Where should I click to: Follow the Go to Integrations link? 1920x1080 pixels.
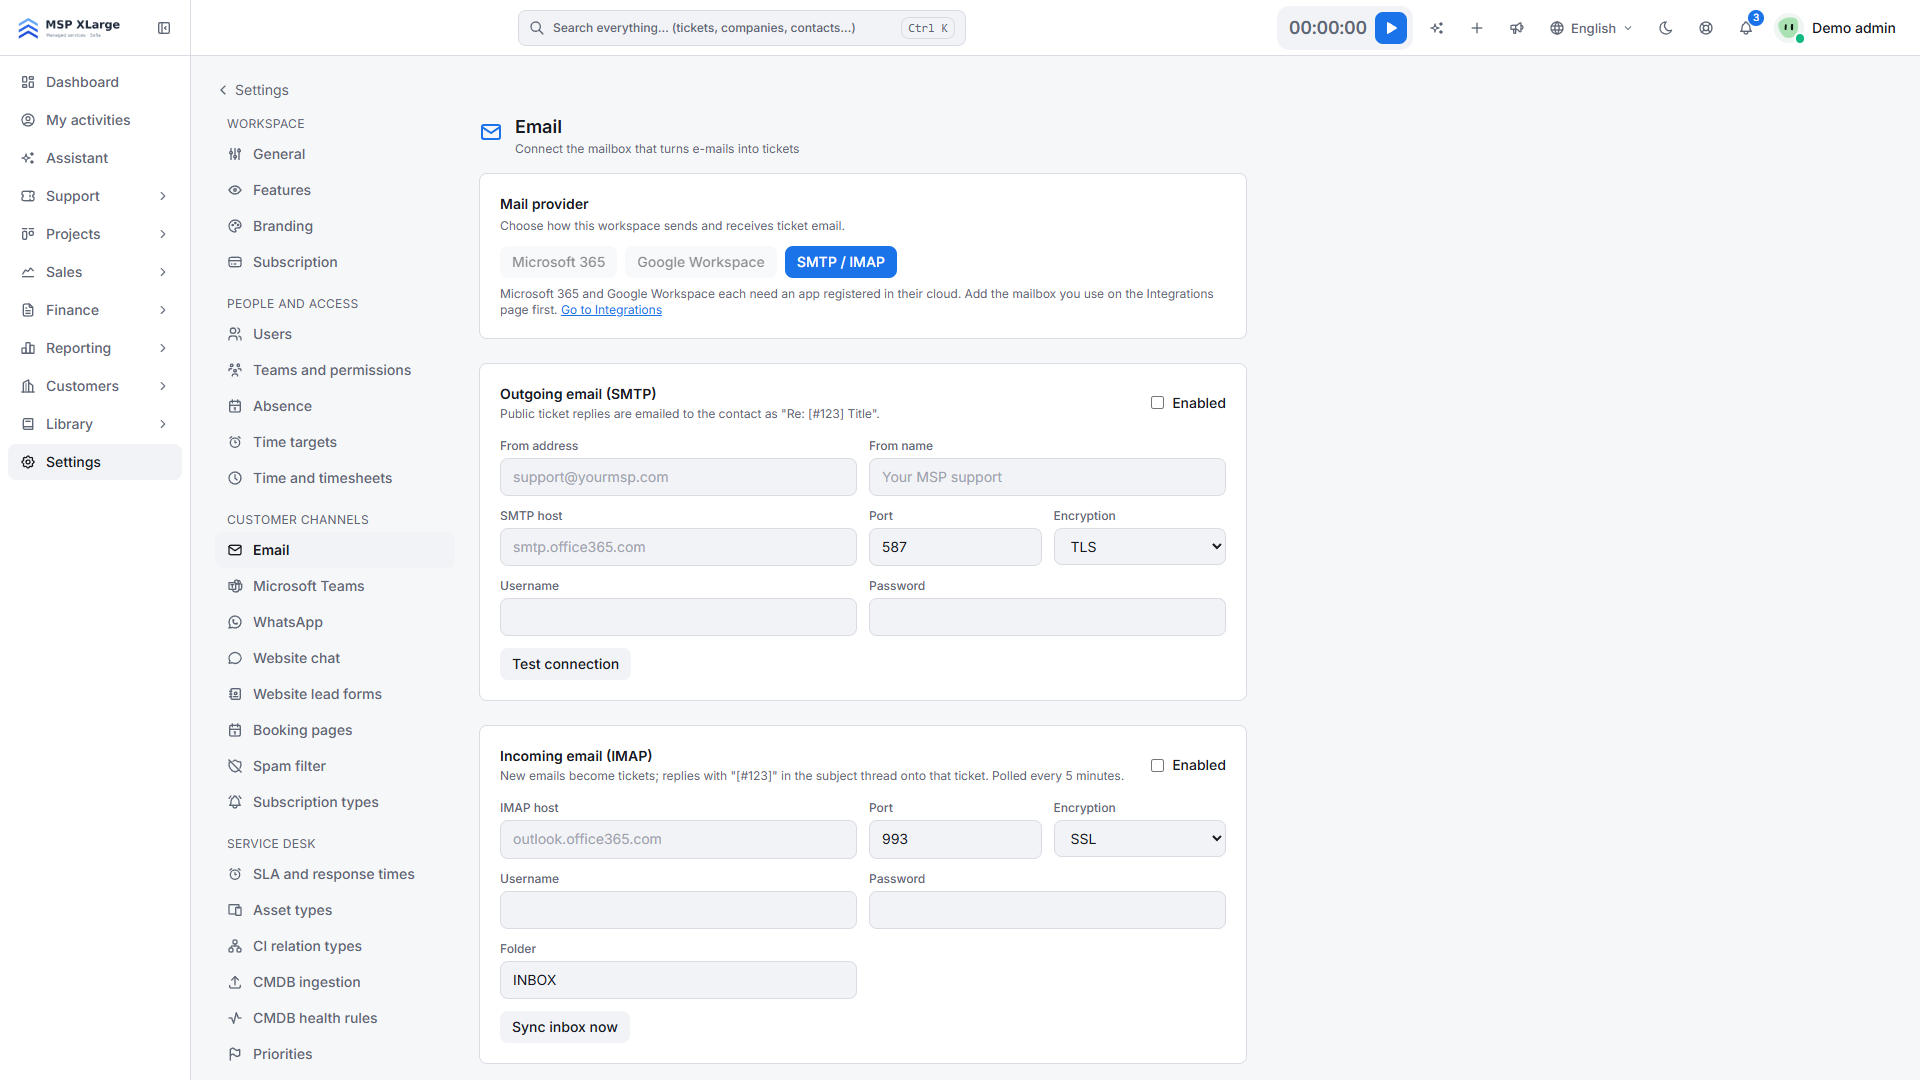pyautogui.click(x=611, y=310)
